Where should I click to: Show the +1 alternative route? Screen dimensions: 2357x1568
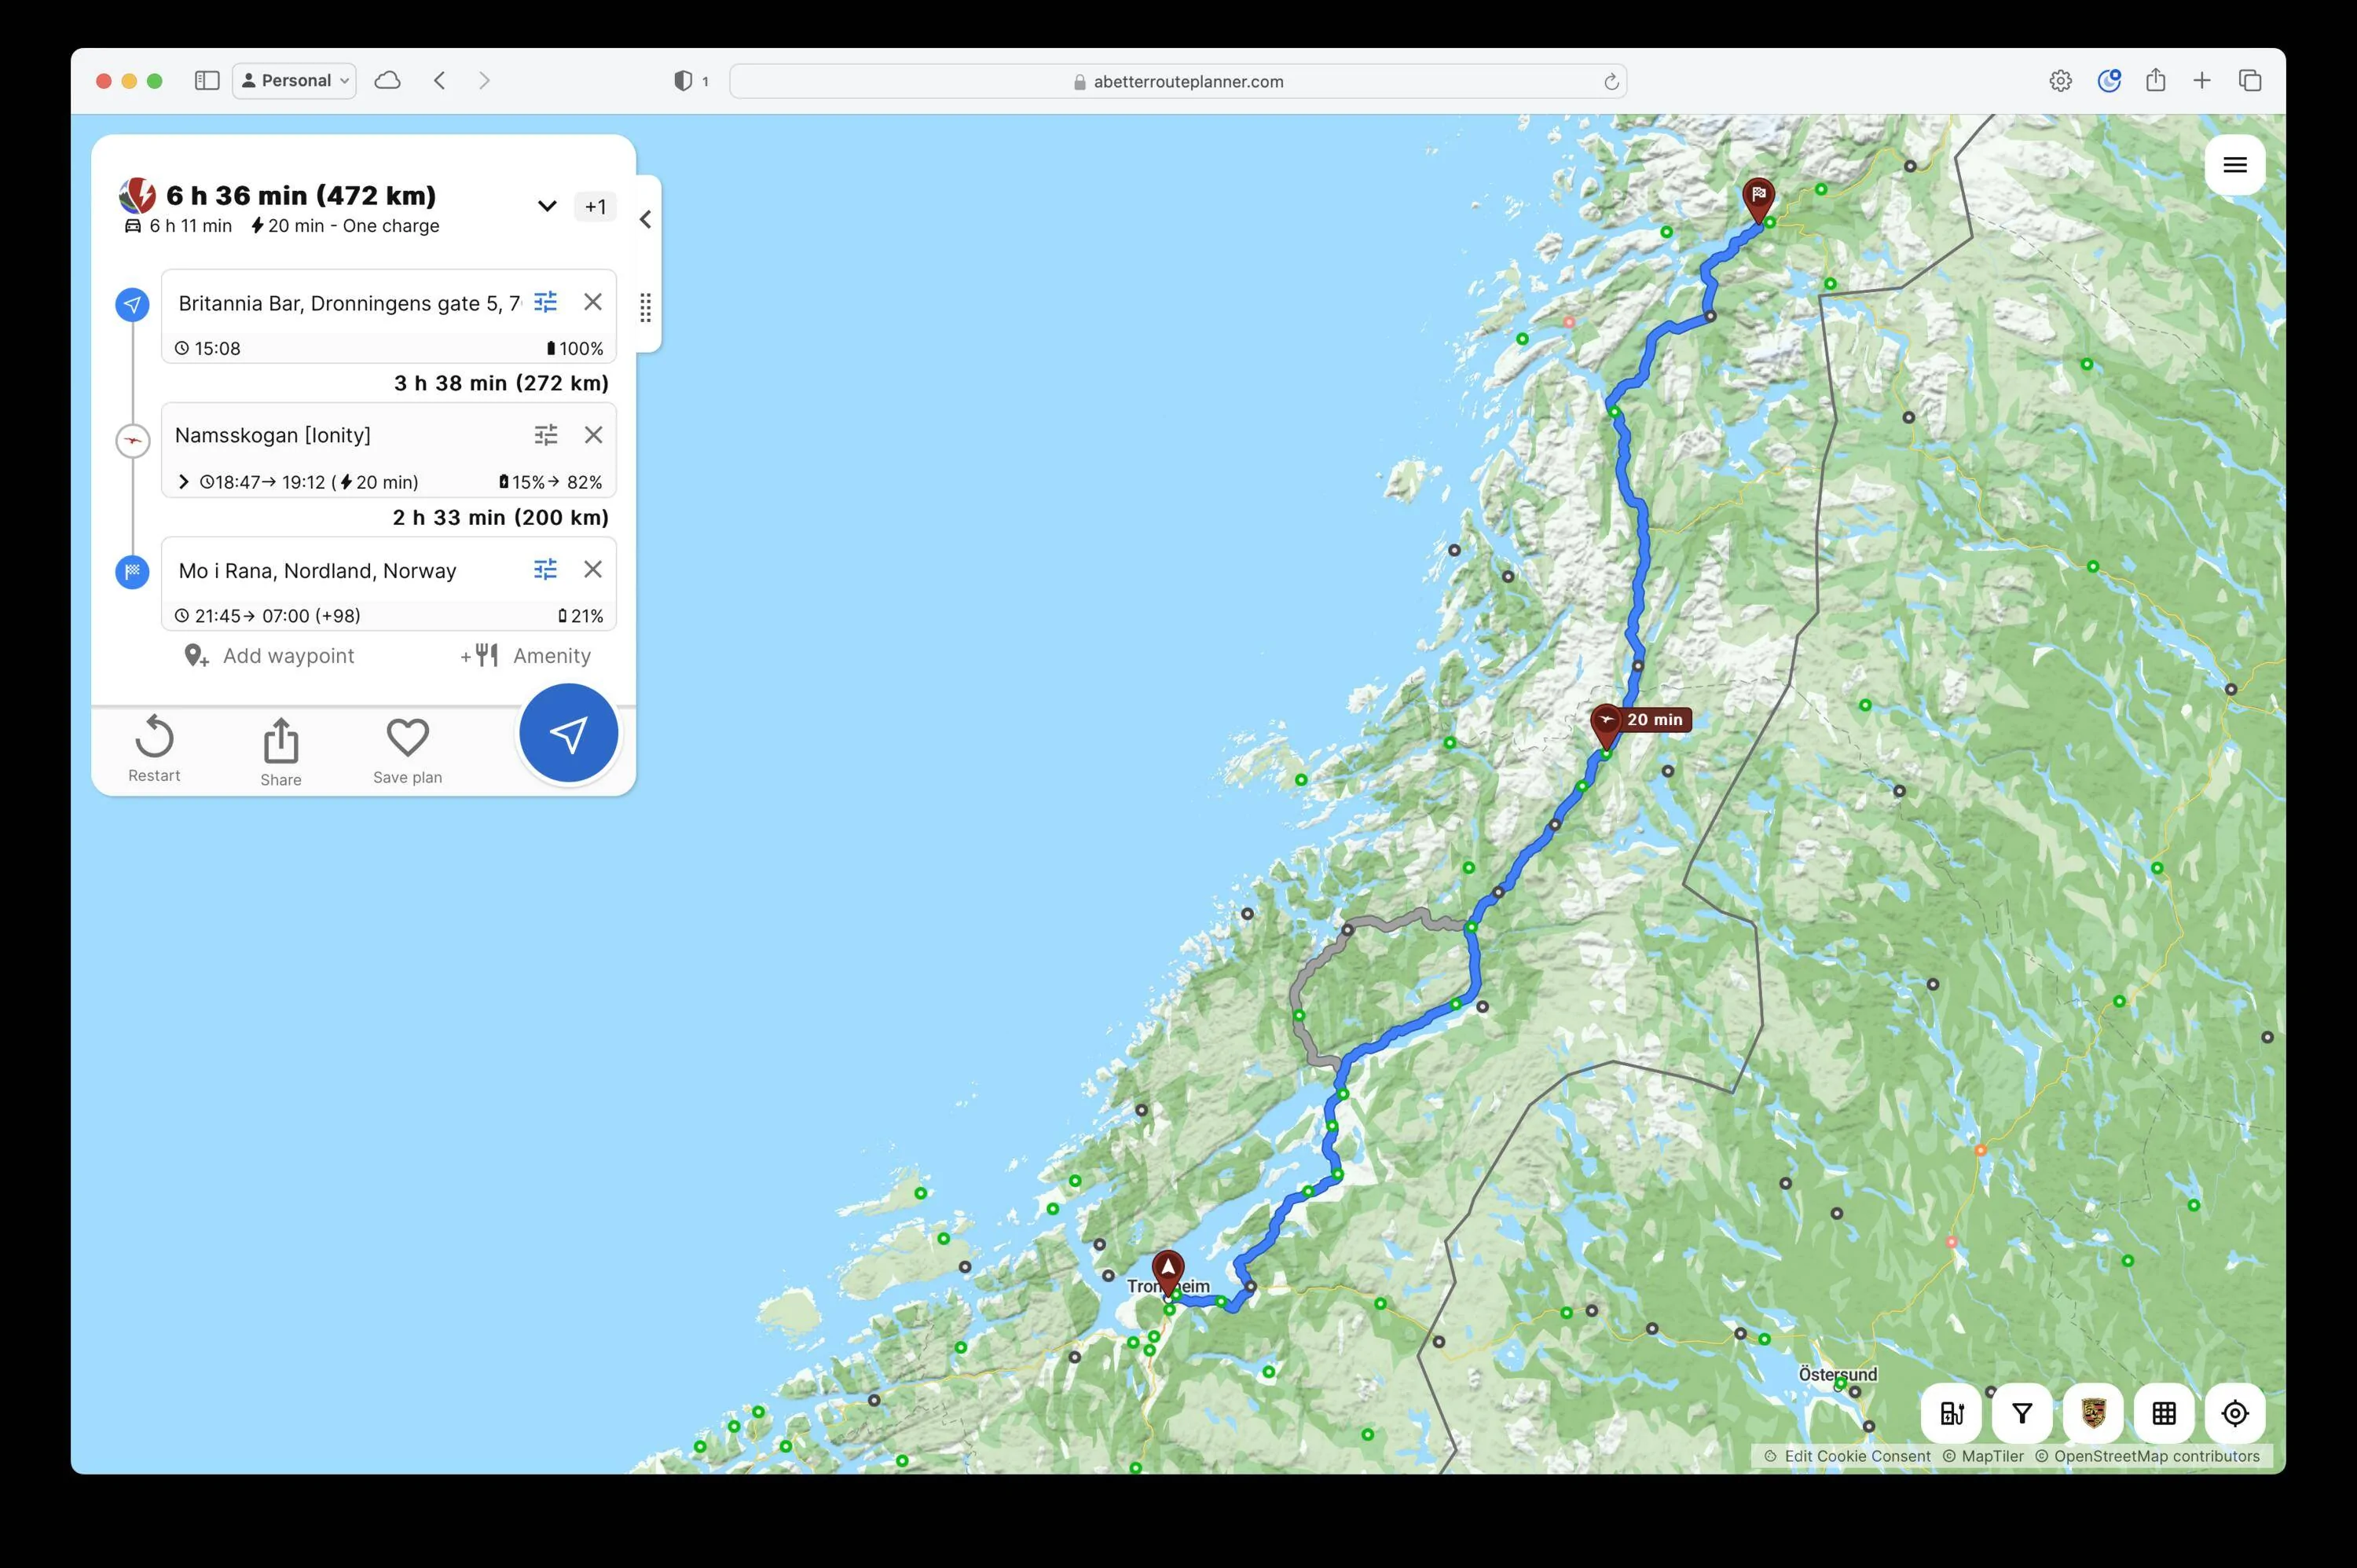pyautogui.click(x=595, y=207)
